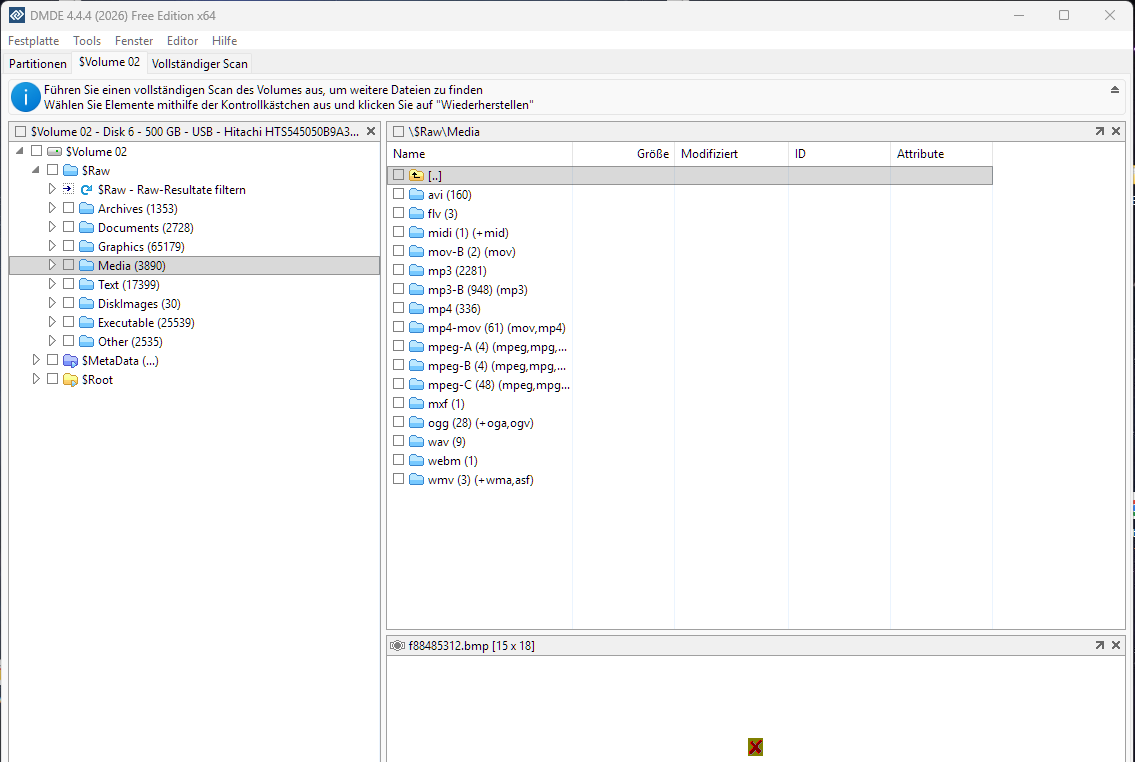Click the broken image thumbnail in preview
This screenshot has width=1135, height=762.
(755, 747)
